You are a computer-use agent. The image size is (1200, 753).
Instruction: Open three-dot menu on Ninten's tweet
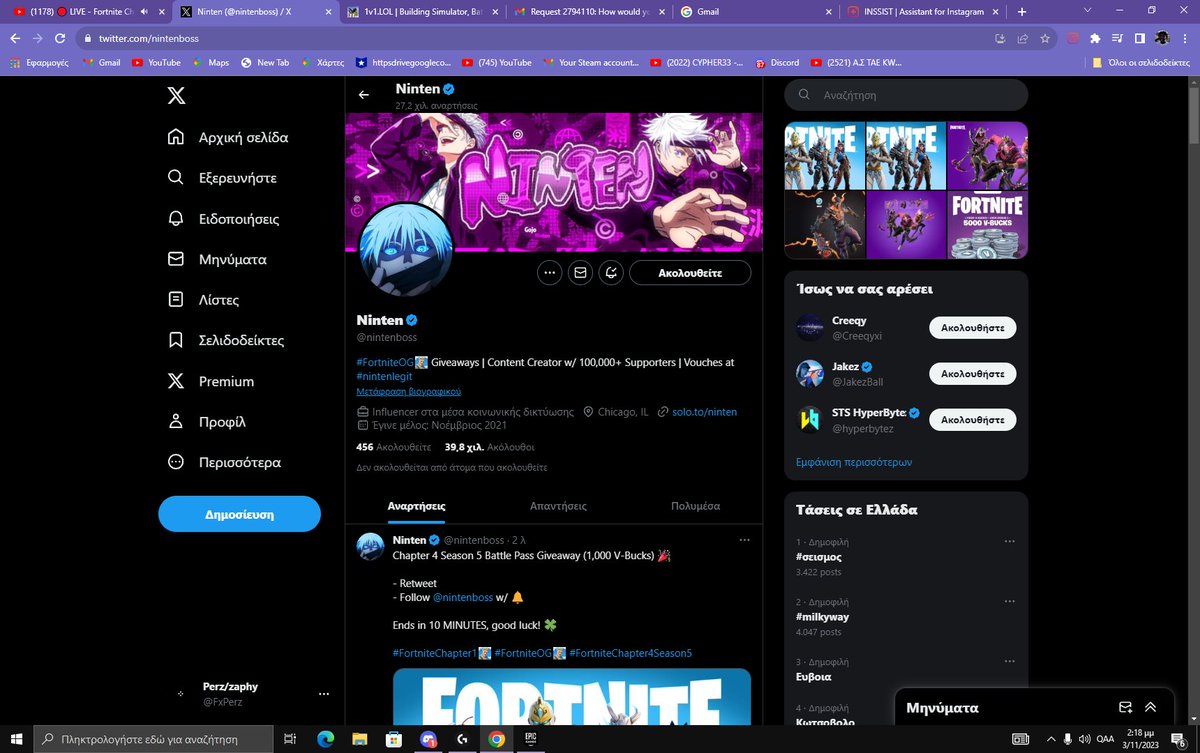point(744,540)
